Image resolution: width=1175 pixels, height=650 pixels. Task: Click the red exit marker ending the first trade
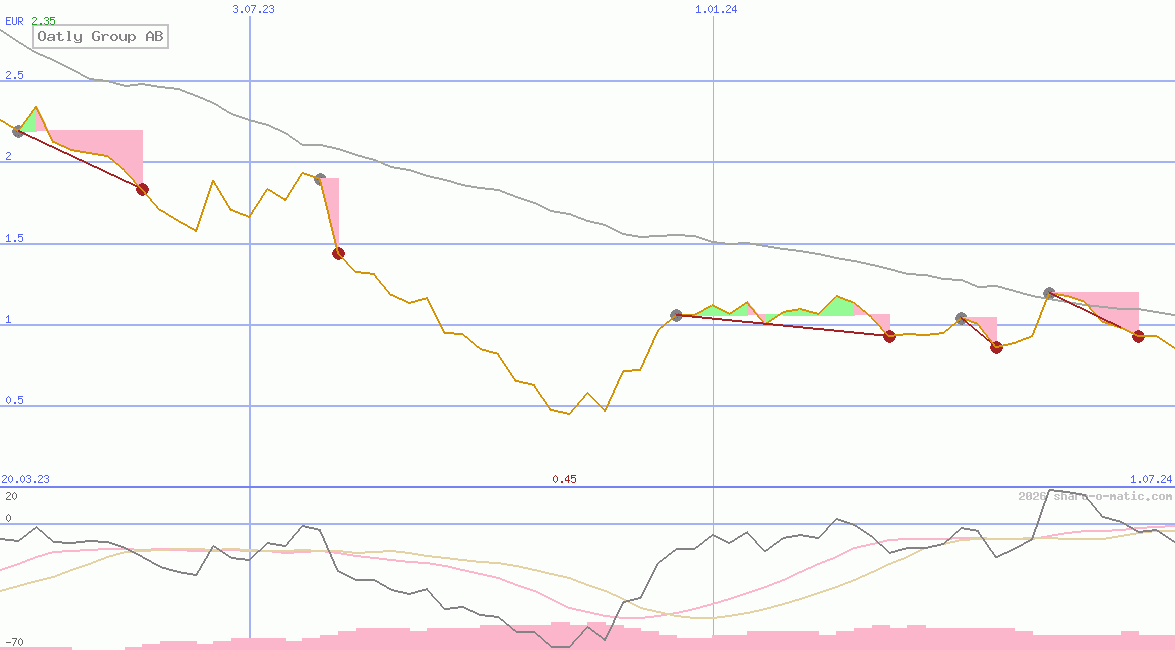coord(142,189)
